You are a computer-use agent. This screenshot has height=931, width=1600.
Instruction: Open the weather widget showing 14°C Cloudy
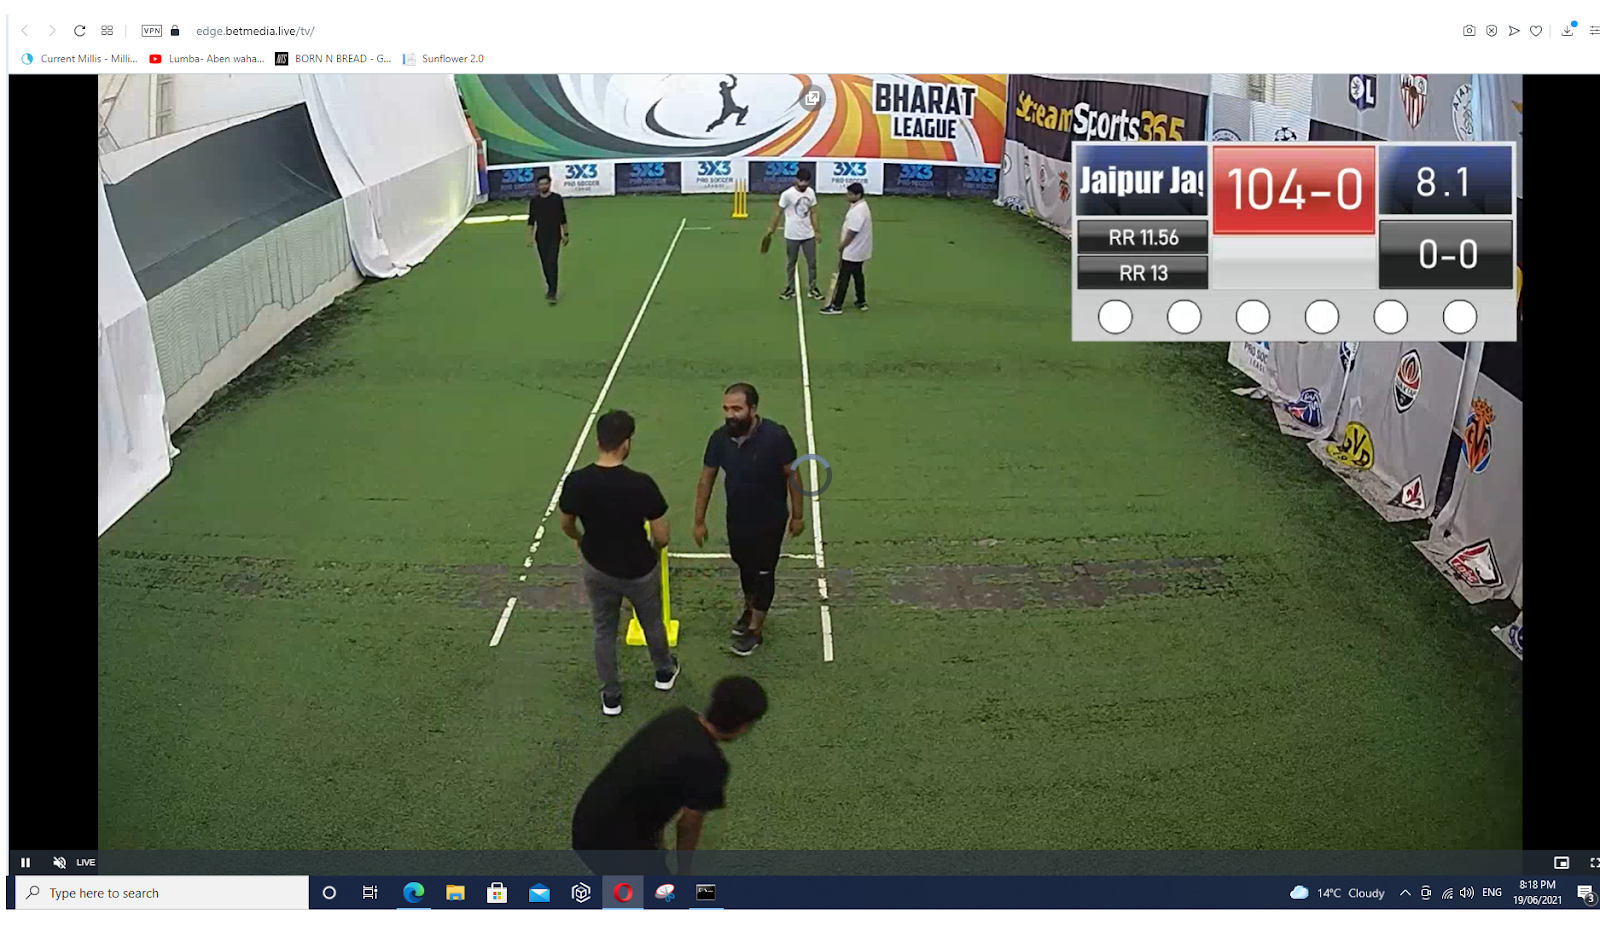click(1337, 893)
